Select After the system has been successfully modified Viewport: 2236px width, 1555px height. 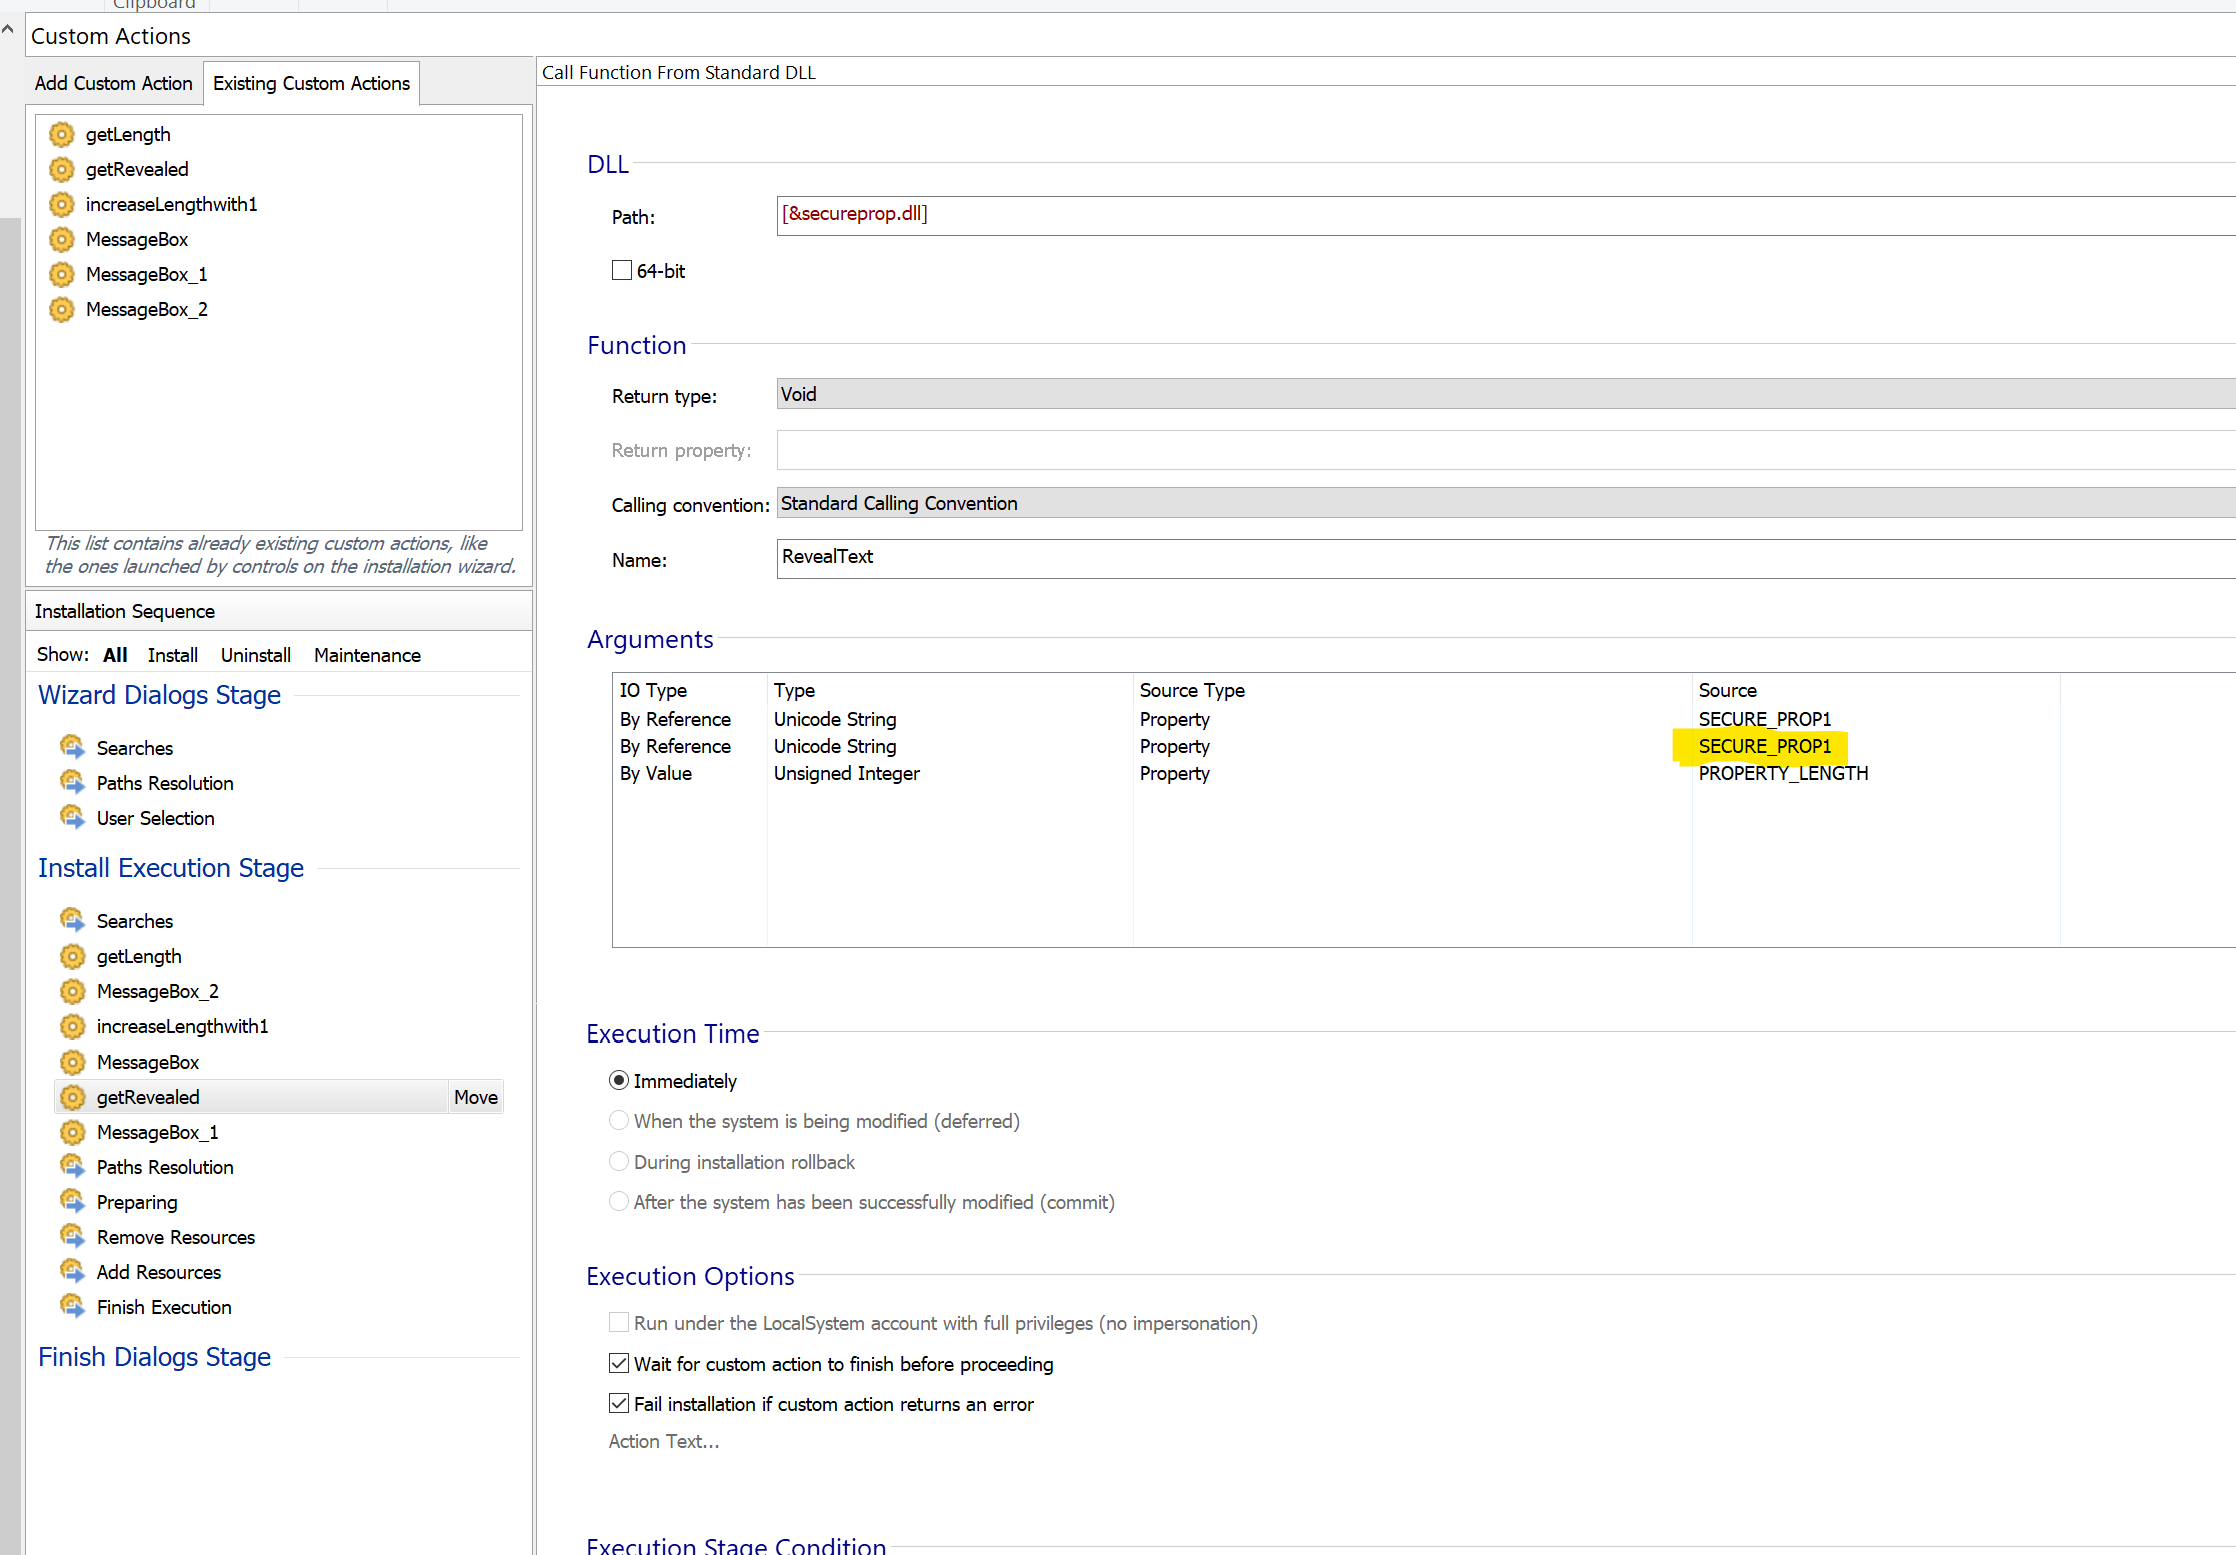pos(619,1201)
